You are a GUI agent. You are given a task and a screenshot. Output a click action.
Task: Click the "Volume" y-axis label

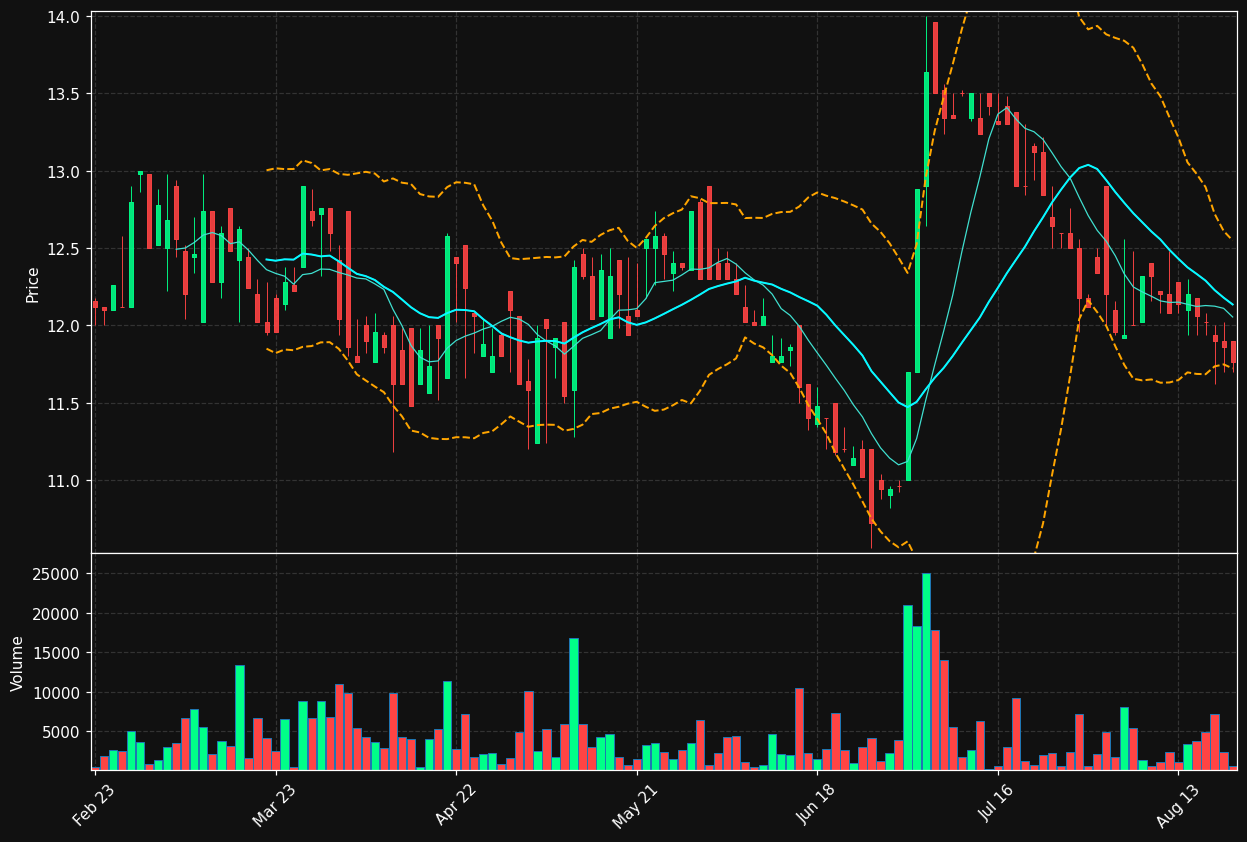pyautogui.click(x=18, y=663)
